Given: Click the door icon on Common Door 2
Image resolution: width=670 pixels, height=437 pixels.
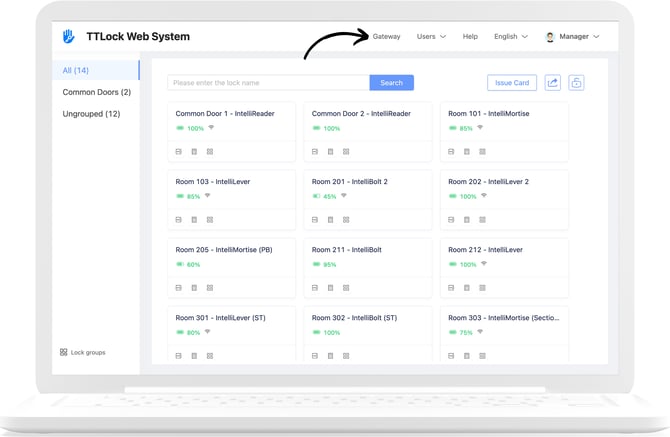Looking at the screenshot, I should pyautogui.click(x=330, y=152).
